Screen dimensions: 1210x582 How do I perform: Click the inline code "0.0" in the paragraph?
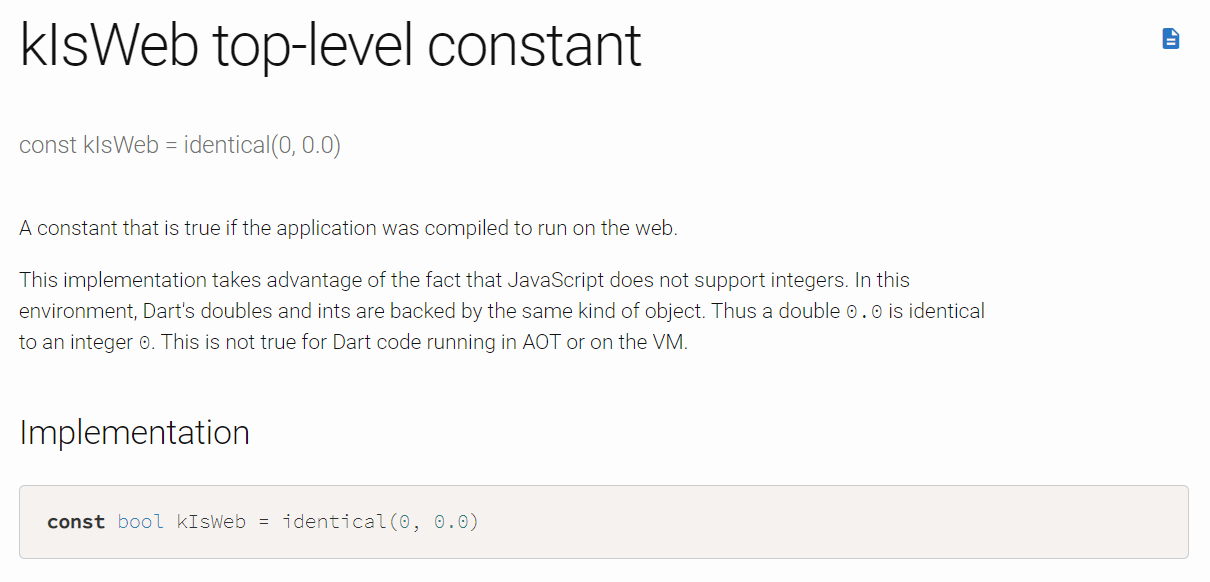(864, 312)
